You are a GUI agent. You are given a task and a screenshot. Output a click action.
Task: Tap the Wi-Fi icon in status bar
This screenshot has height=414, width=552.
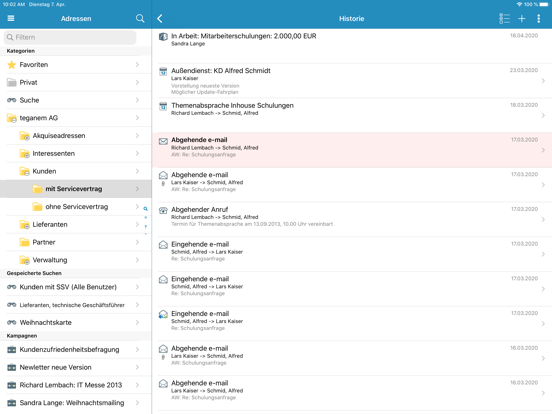[519, 4]
